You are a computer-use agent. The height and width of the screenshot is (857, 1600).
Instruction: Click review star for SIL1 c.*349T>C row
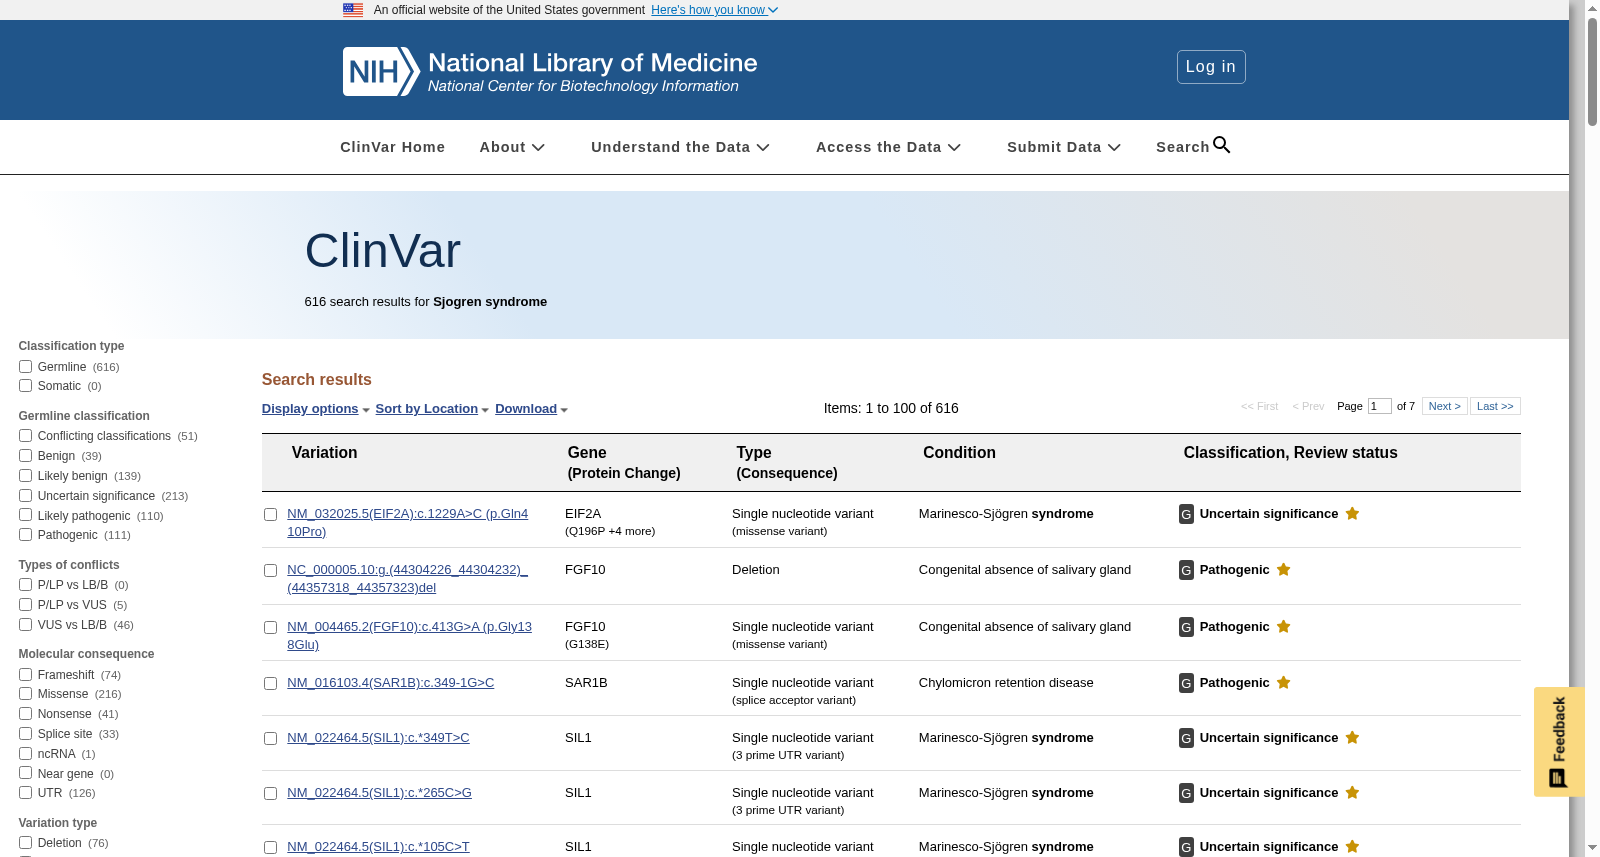tap(1352, 738)
